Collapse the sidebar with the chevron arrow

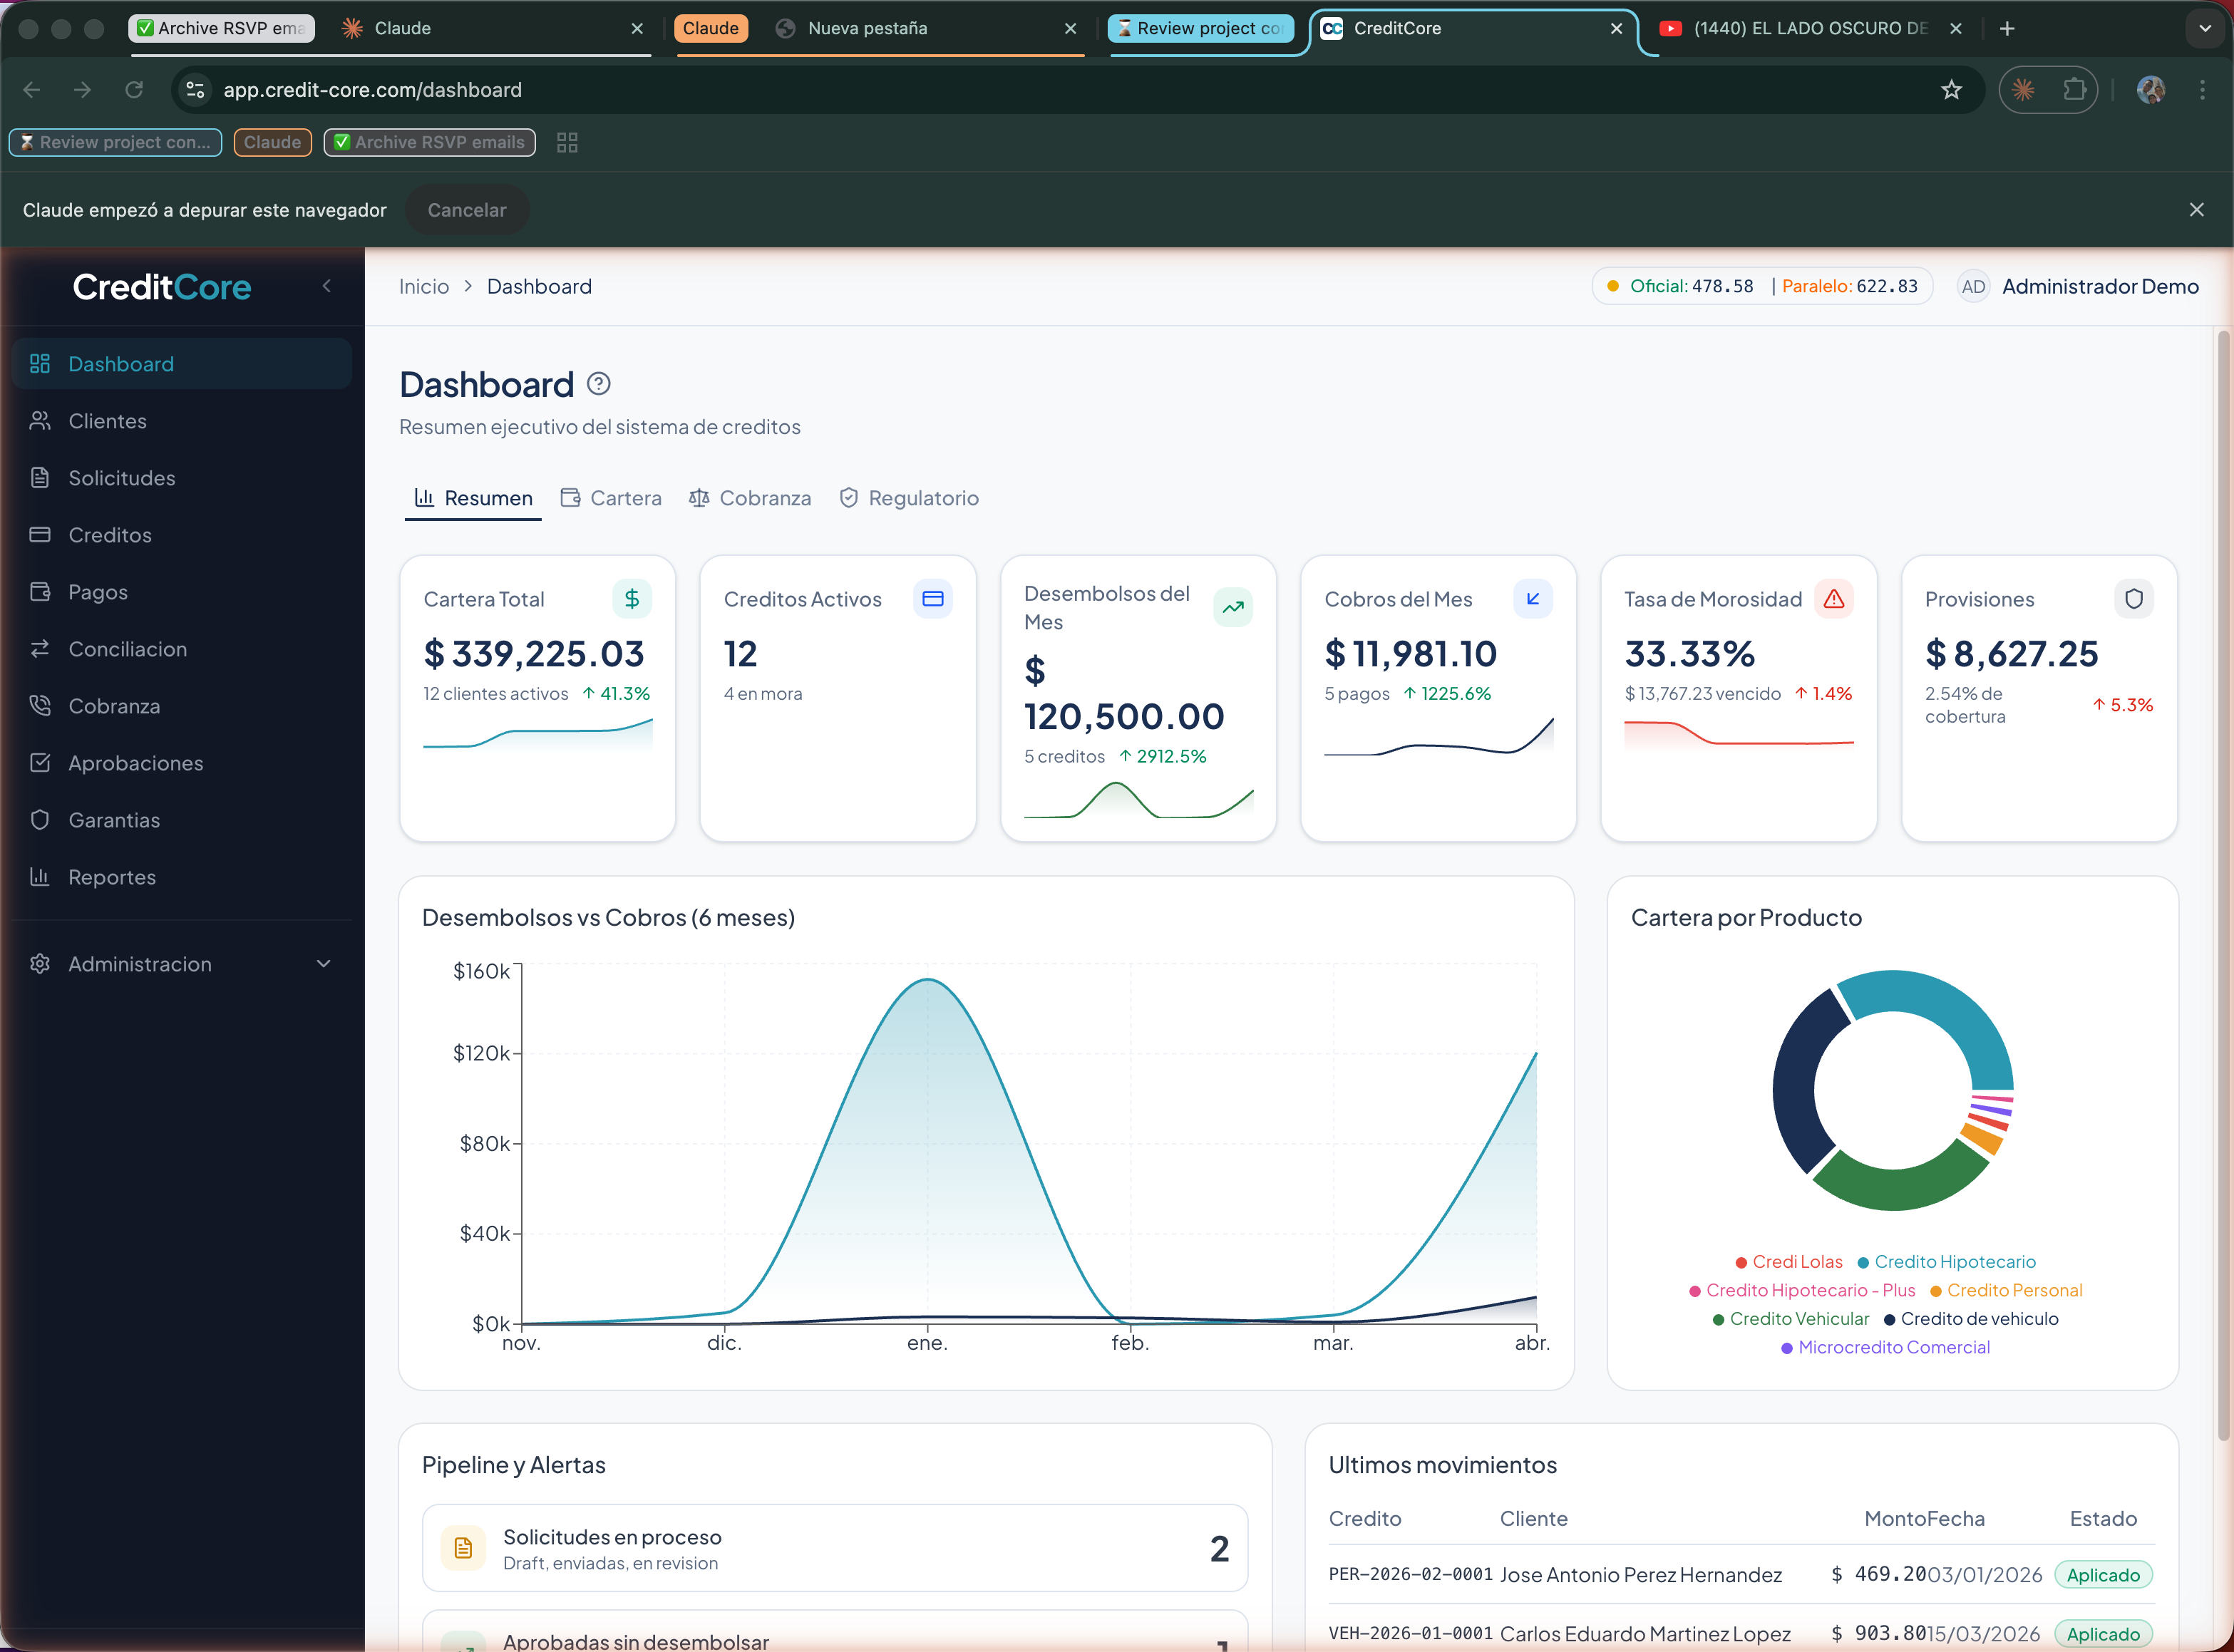327,286
